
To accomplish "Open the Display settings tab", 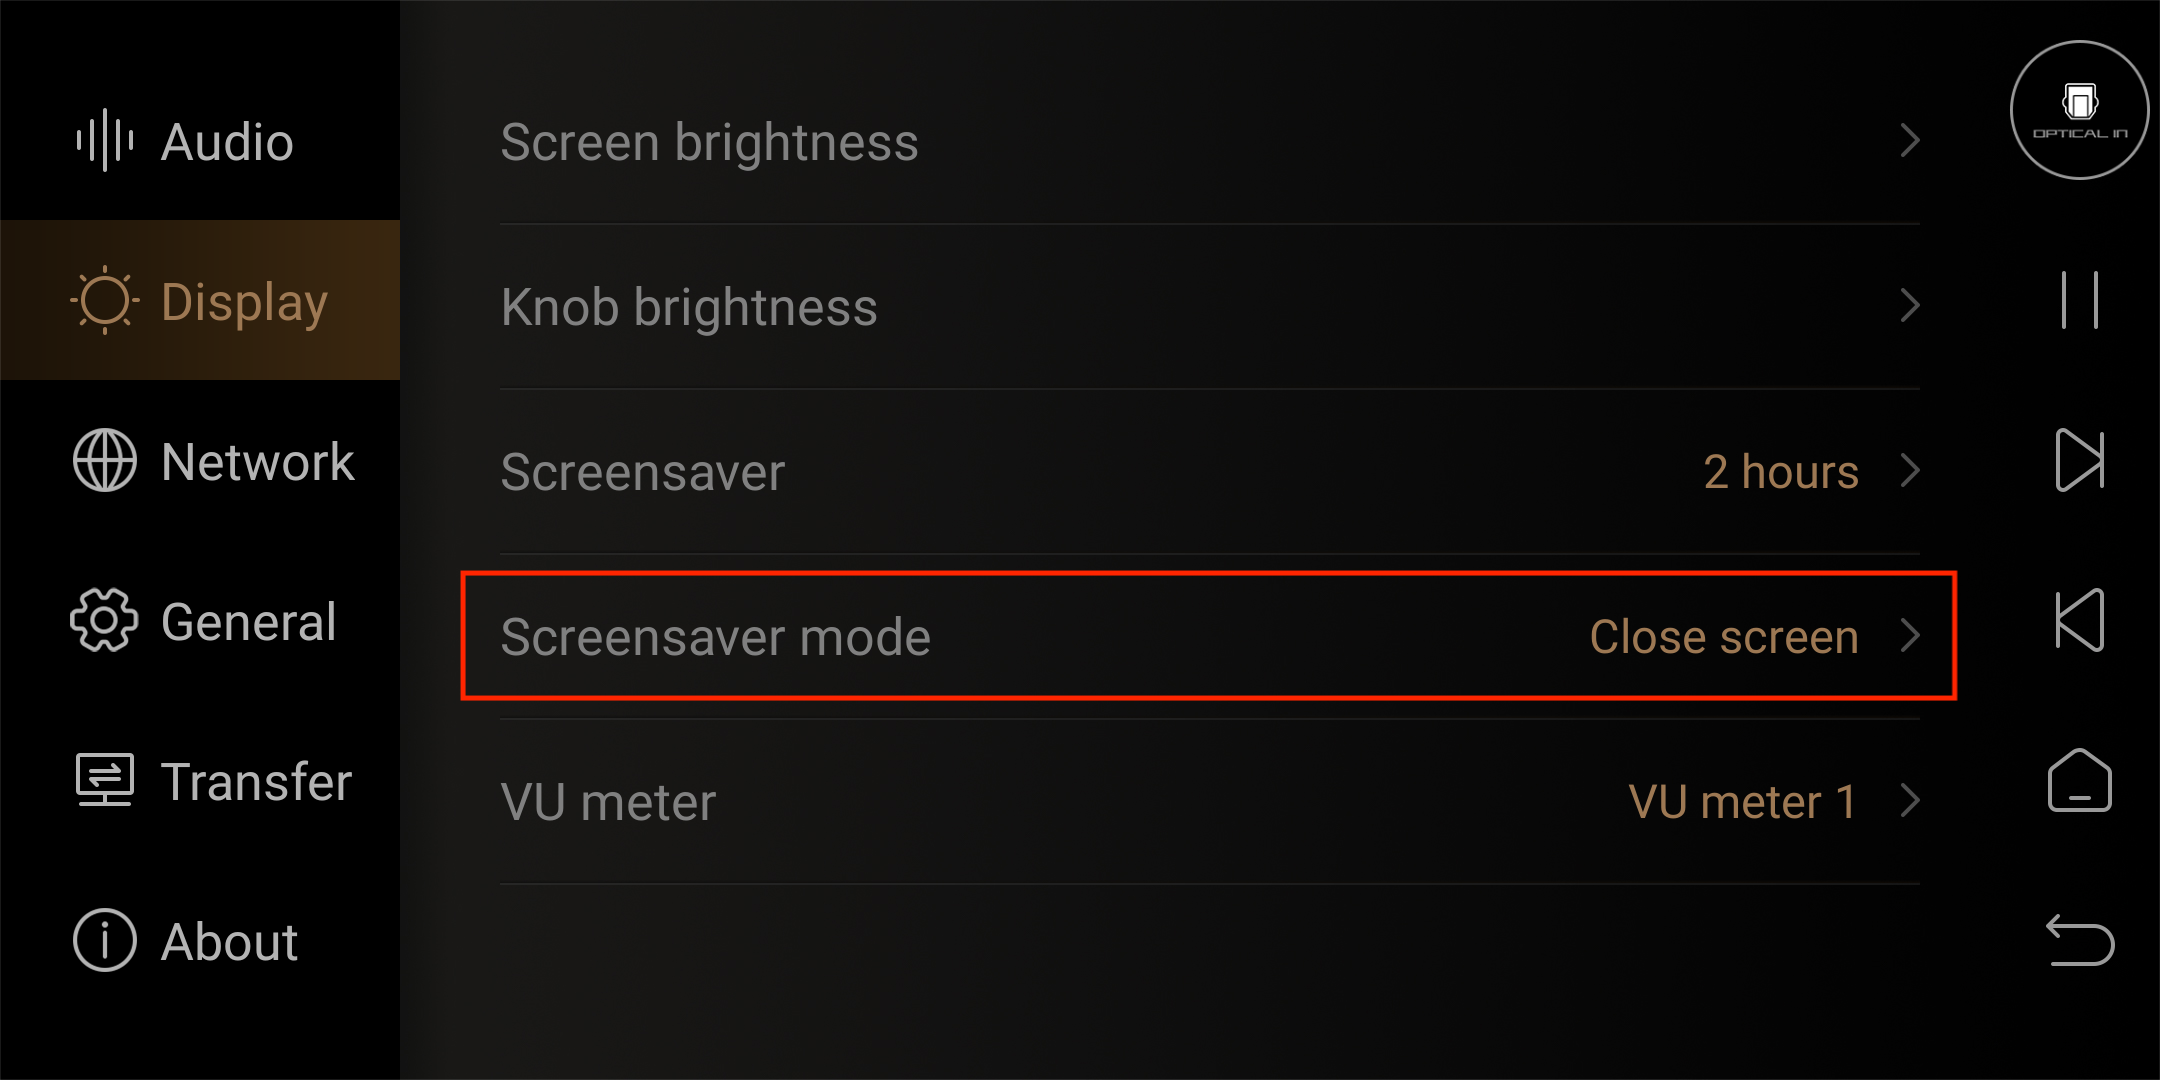I will tap(200, 300).
